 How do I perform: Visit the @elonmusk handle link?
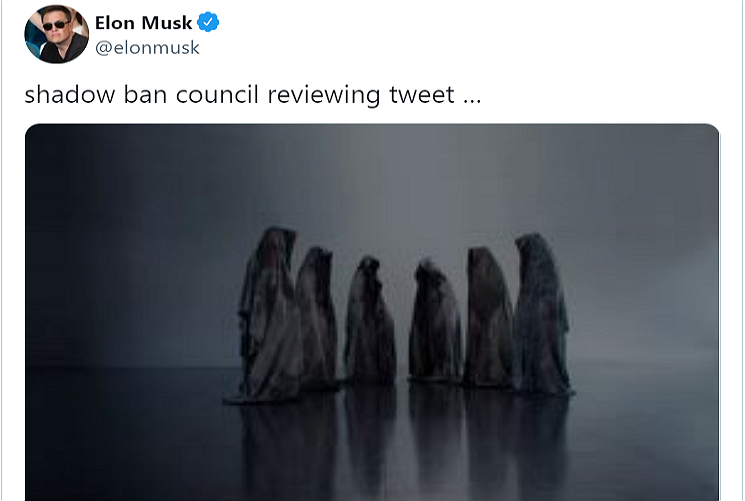pos(147,48)
